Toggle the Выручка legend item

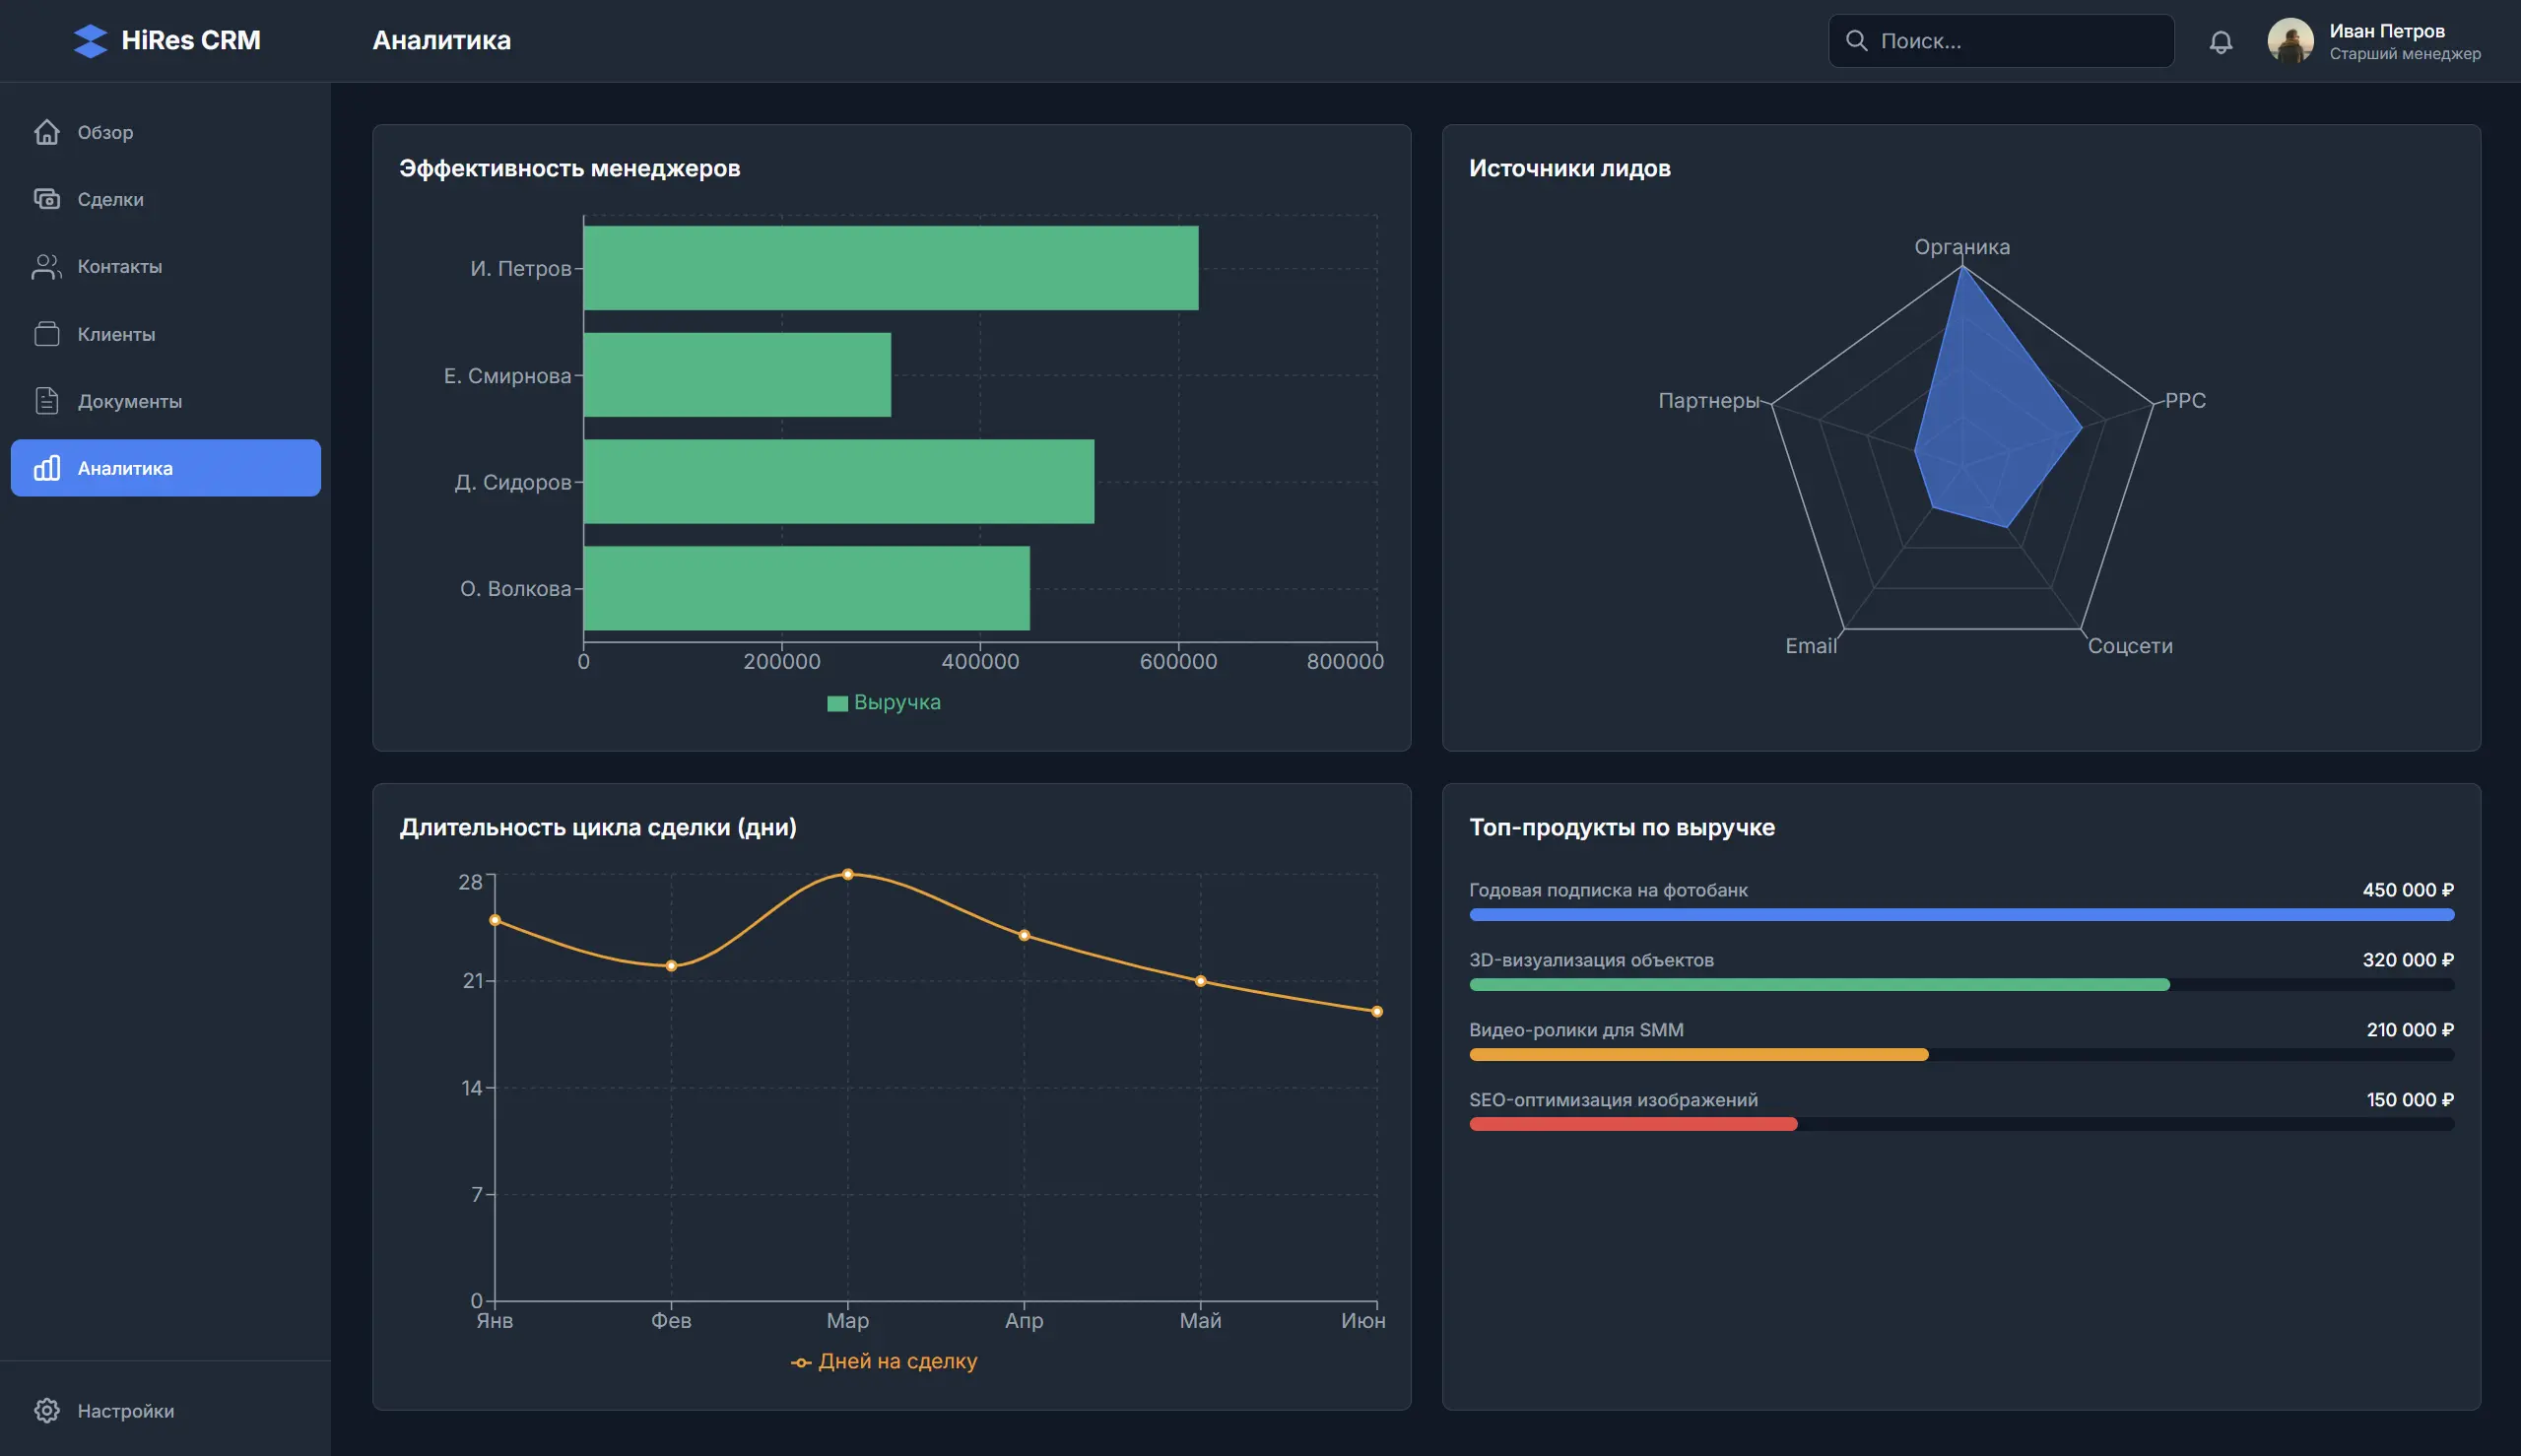coord(883,702)
